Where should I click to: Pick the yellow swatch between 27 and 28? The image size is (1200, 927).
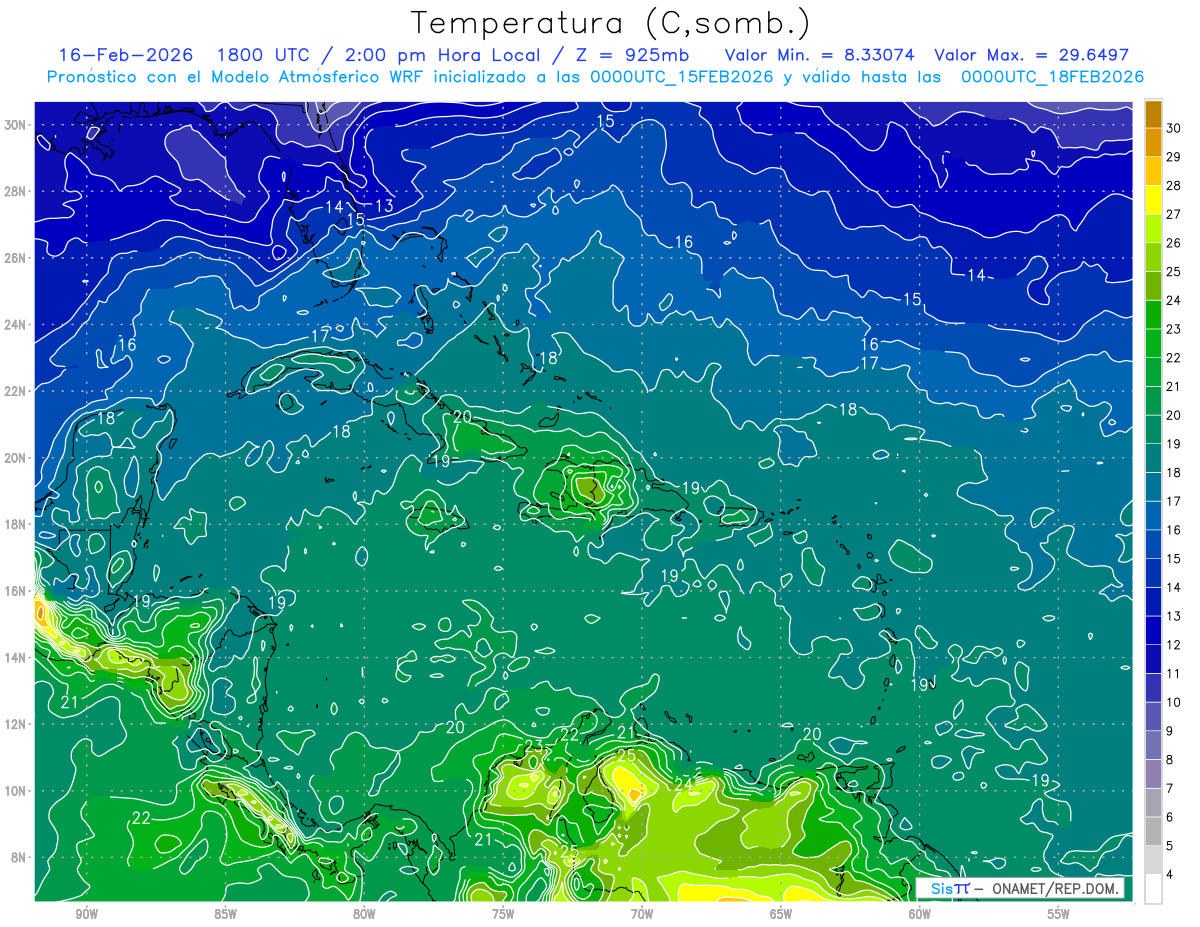[x=1153, y=200]
